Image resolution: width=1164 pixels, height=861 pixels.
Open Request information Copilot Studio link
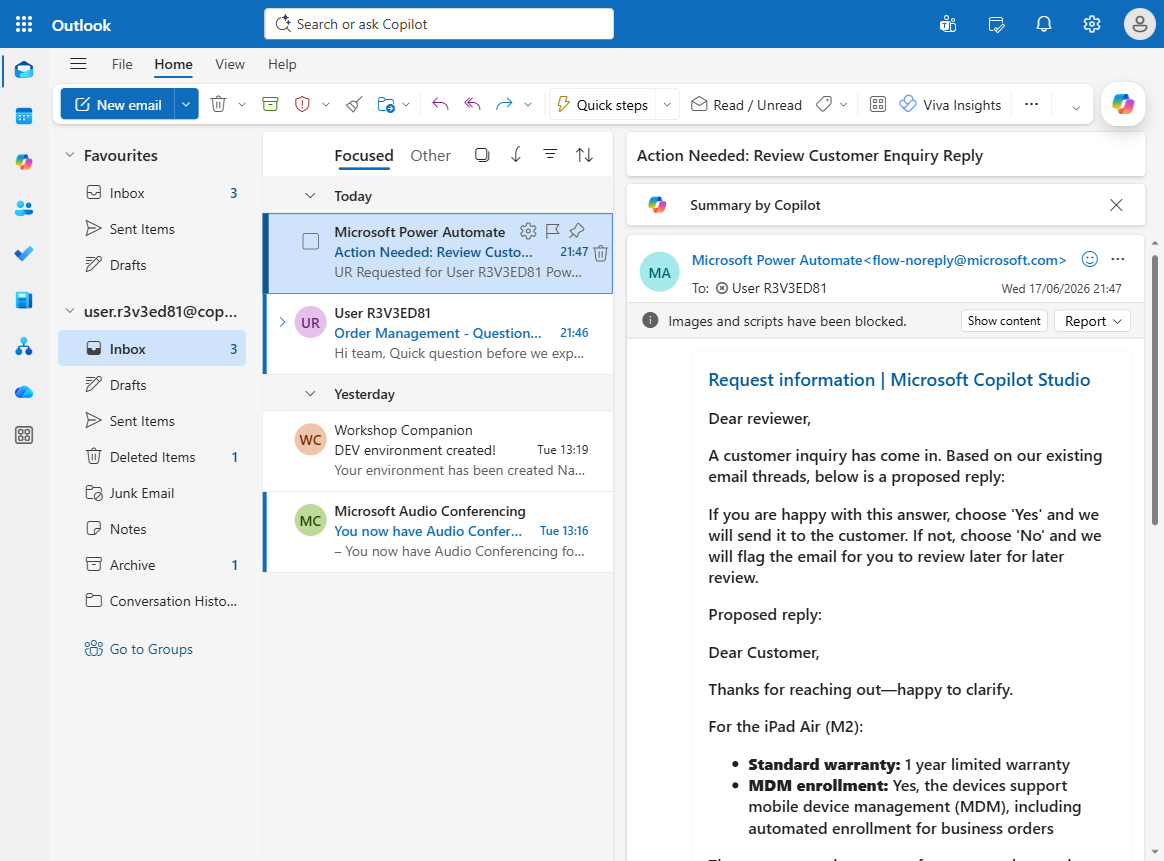pyautogui.click(x=899, y=380)
